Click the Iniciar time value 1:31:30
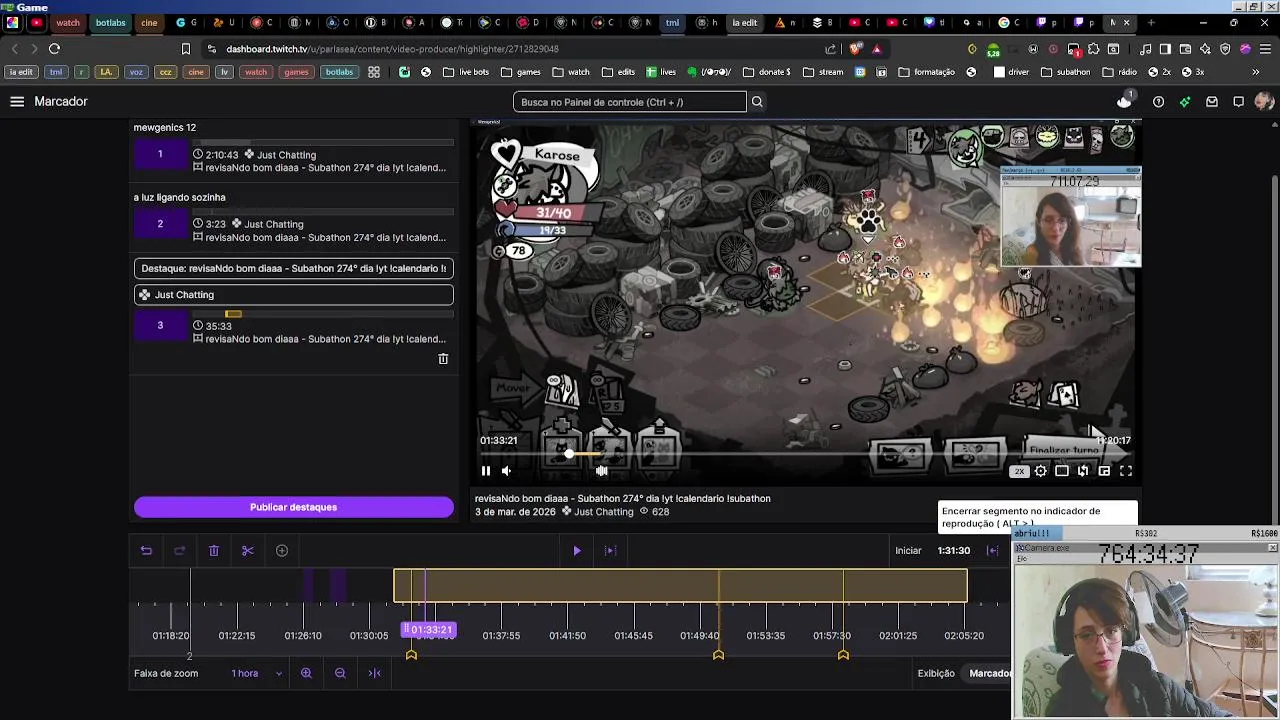 pos(954,551)
